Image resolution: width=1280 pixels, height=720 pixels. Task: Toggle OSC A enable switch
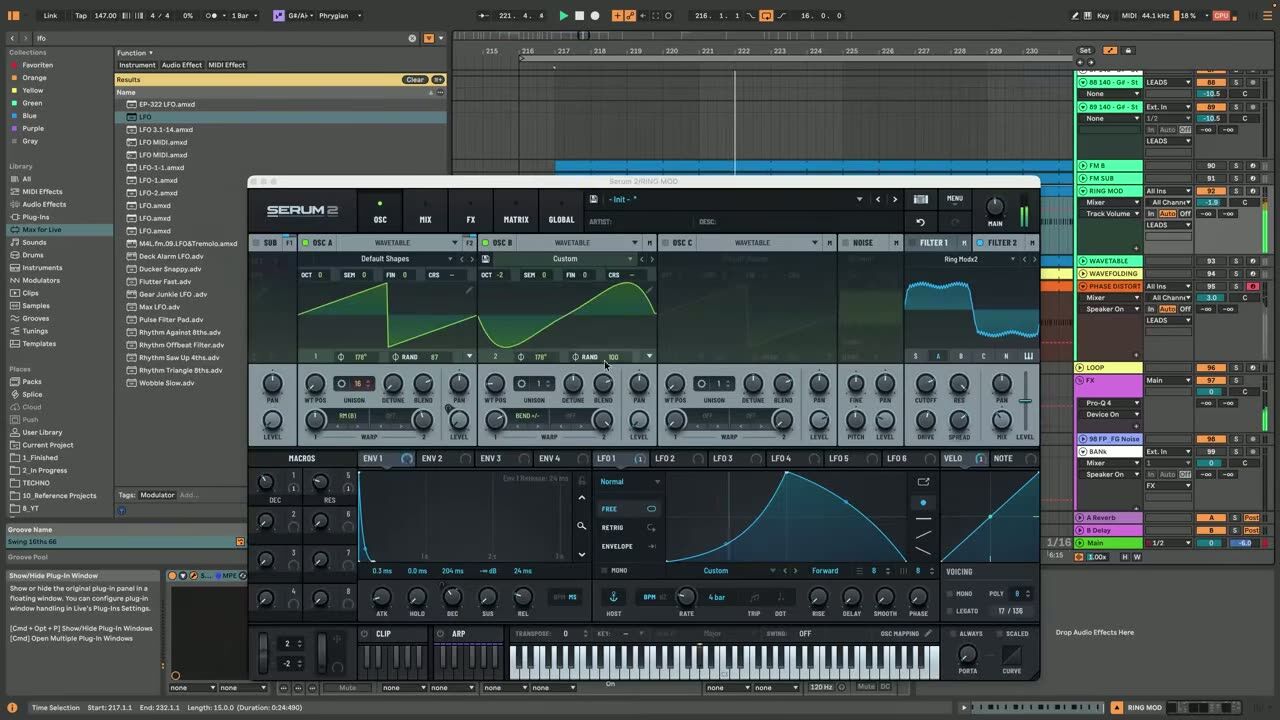point(305,243)
